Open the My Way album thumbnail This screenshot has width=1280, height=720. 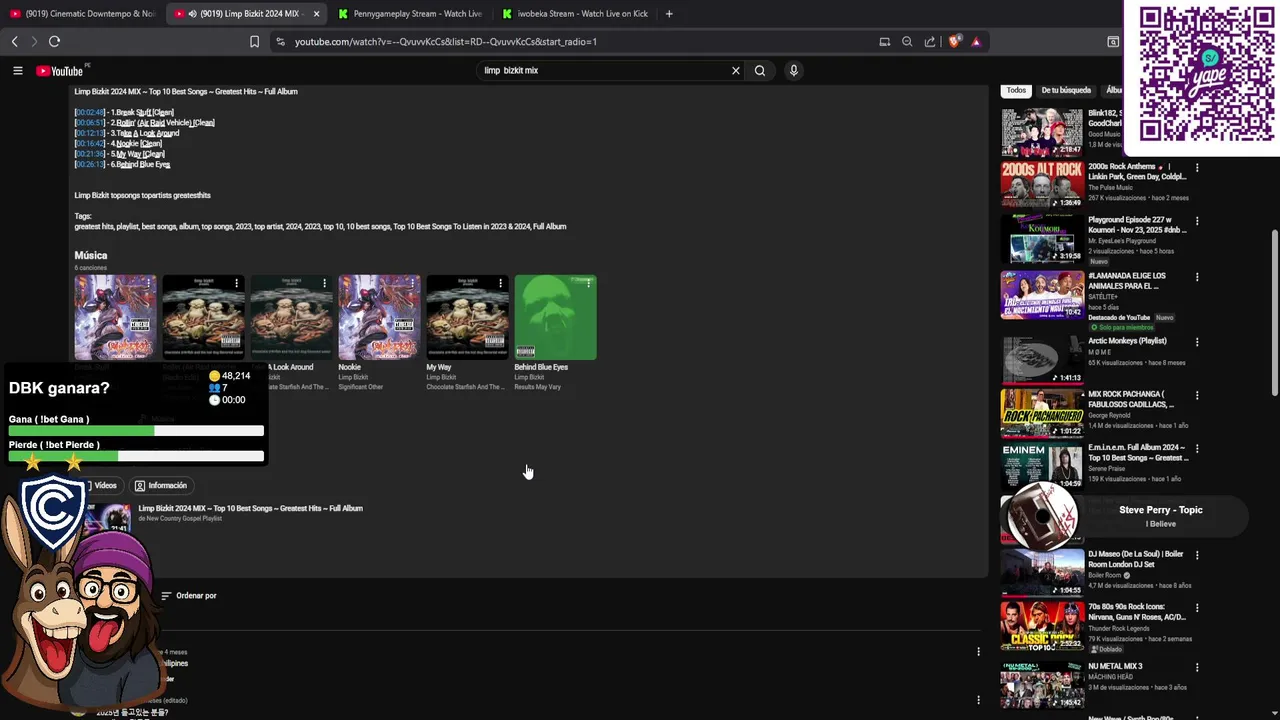[x=467, y=318]
